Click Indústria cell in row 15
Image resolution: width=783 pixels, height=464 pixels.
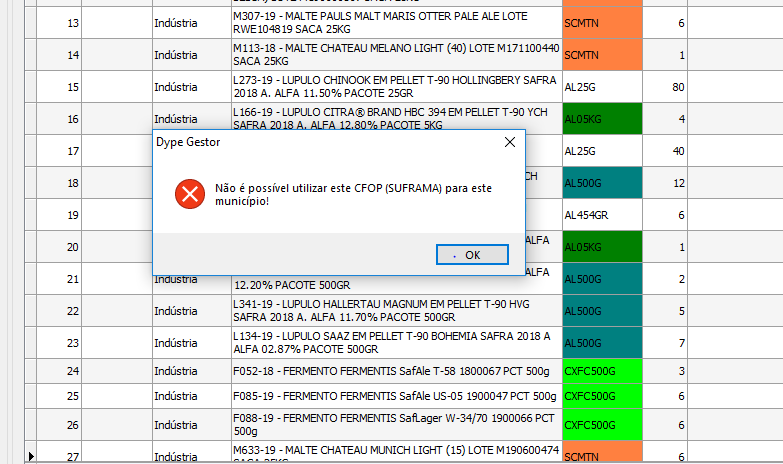[x=192, y=87]
